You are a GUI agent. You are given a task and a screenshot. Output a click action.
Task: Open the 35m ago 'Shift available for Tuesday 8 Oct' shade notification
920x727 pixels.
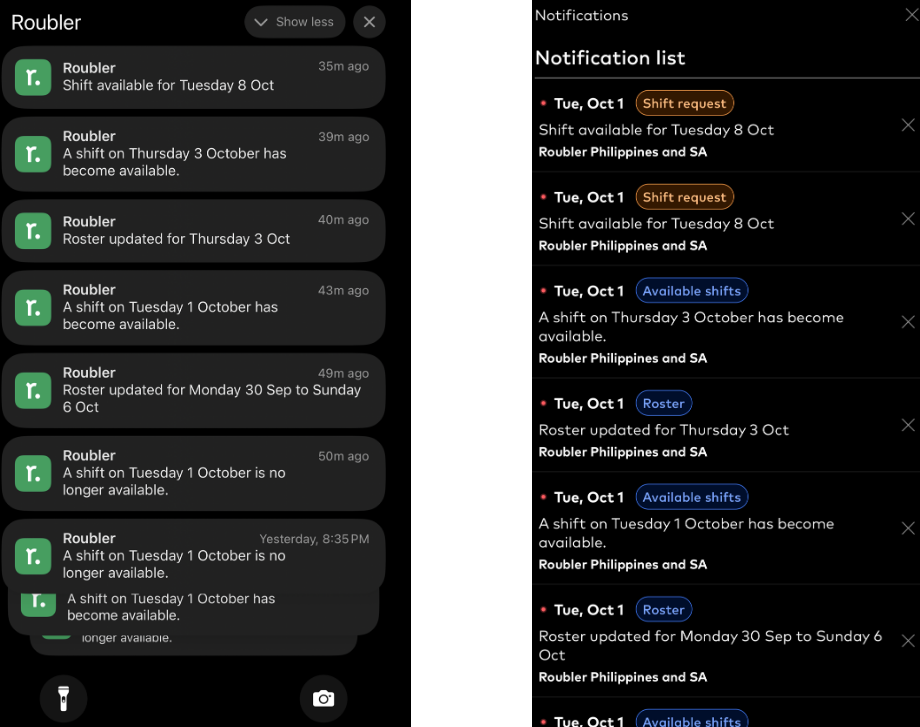[x=194, y=77]
